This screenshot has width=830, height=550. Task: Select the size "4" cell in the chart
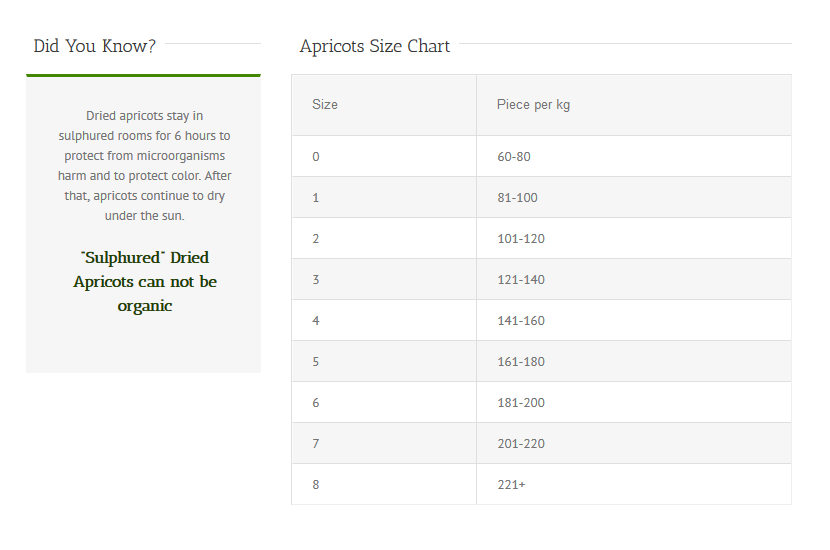tap(316, 321)
